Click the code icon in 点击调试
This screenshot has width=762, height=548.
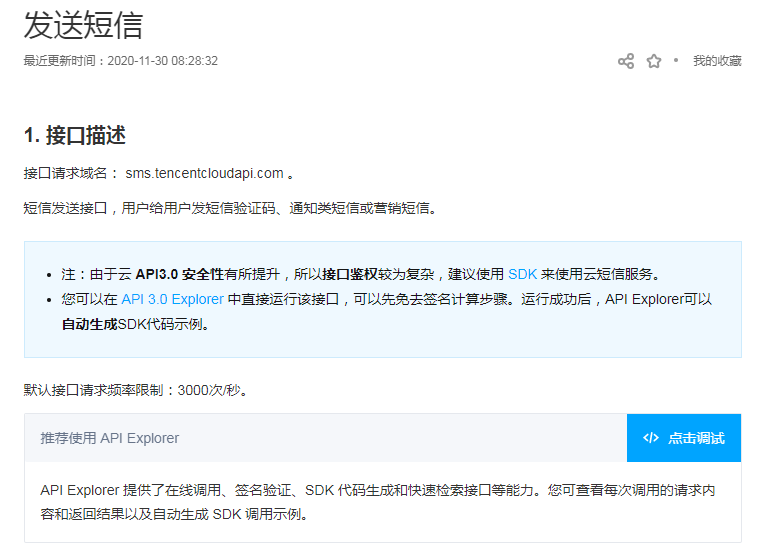pyautogui.click(x=651, y=438)
